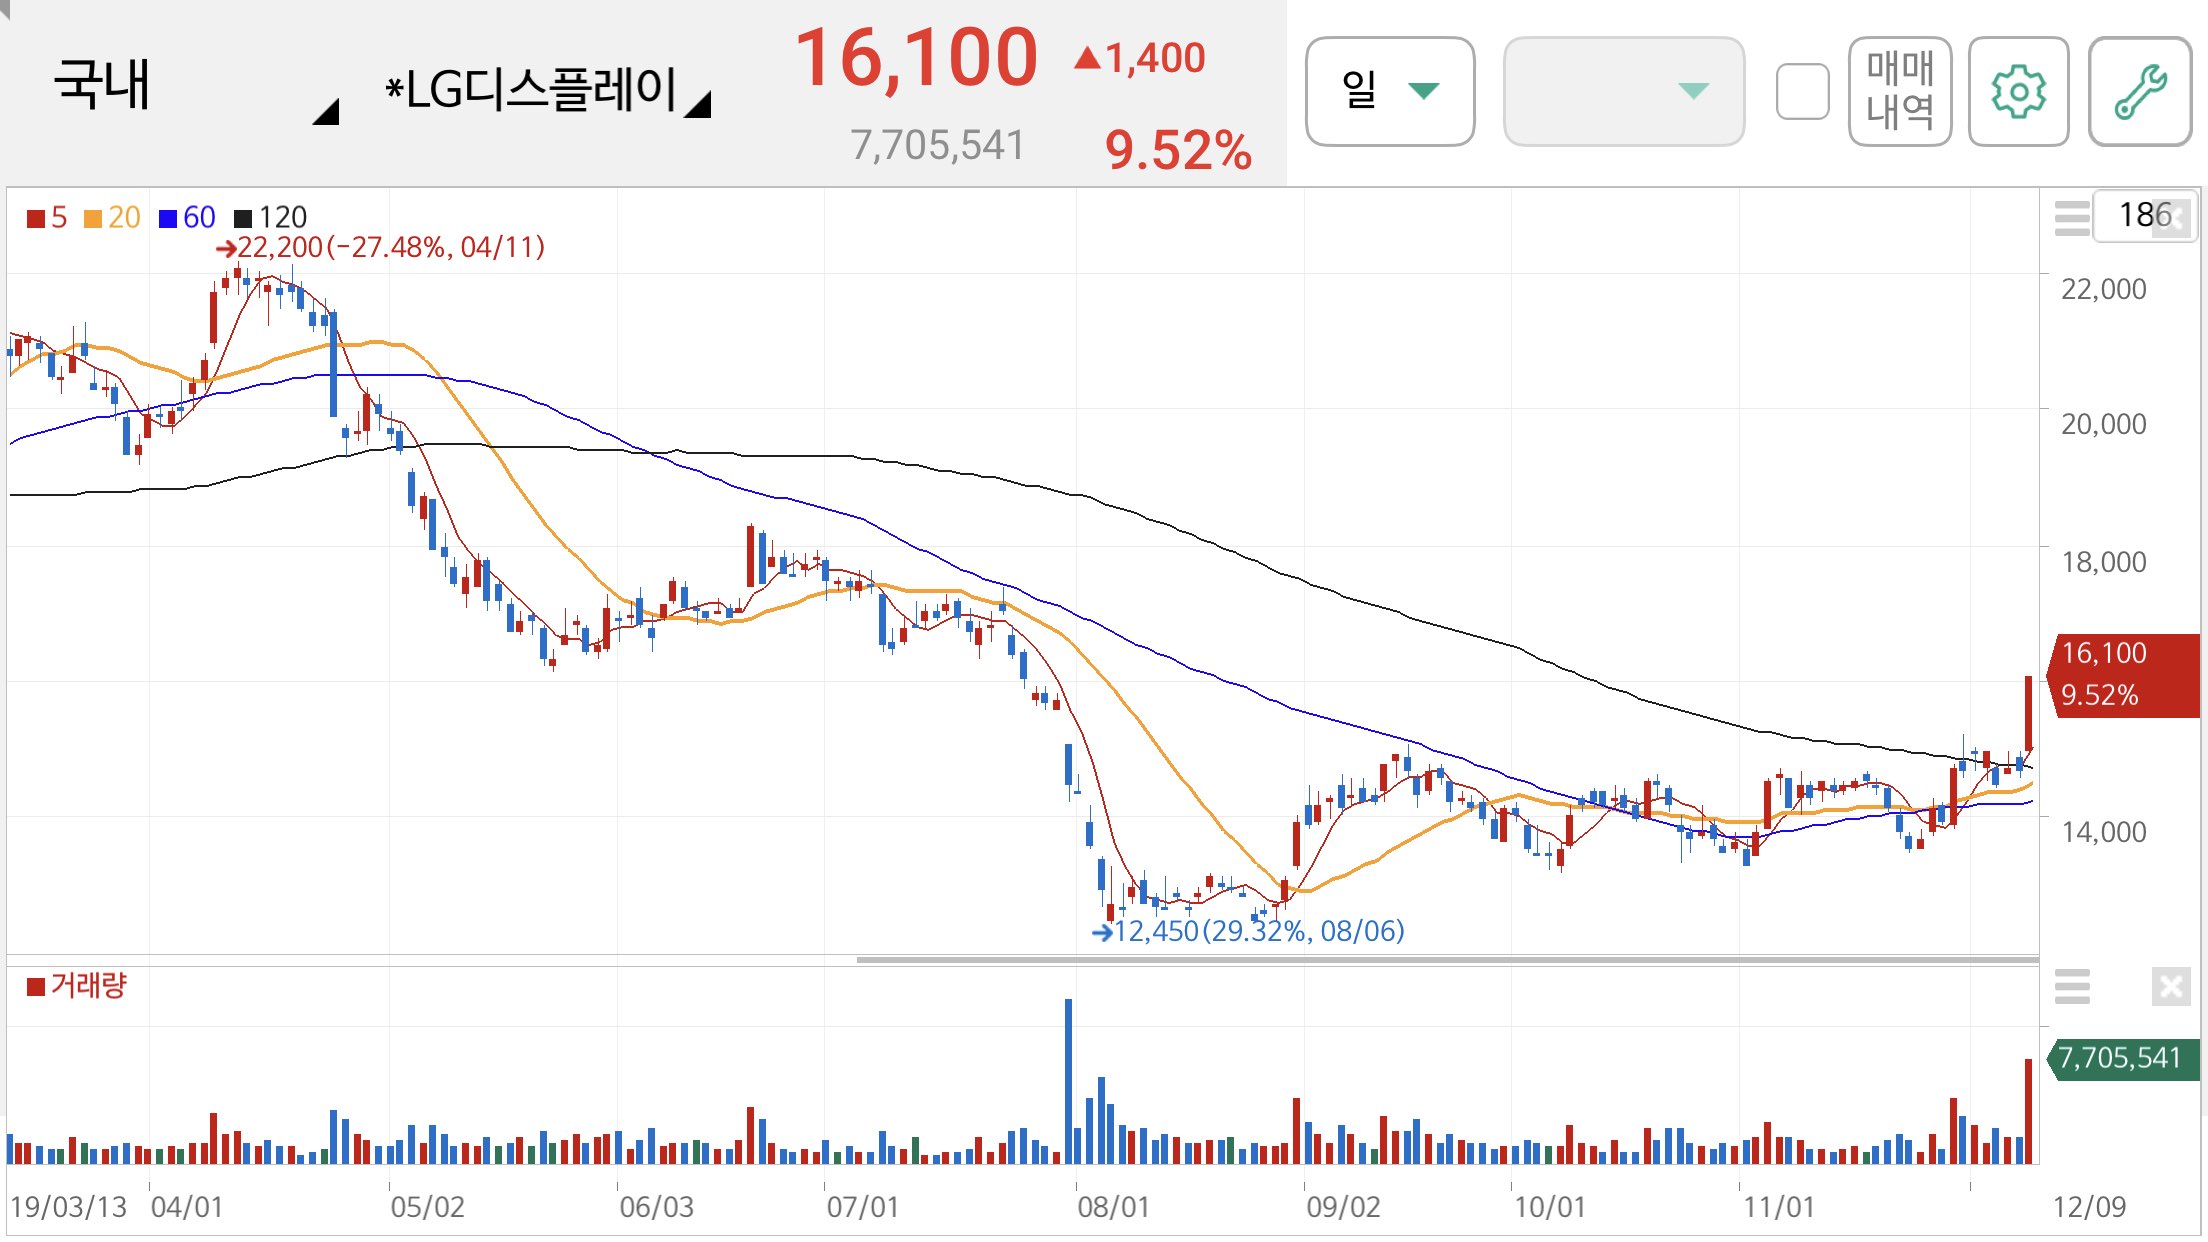
Task: Open the price chart hamburger menu
Action: (2072, 217)
